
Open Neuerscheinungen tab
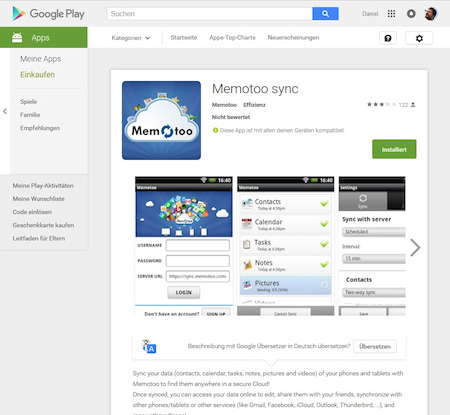pos(293,38)
